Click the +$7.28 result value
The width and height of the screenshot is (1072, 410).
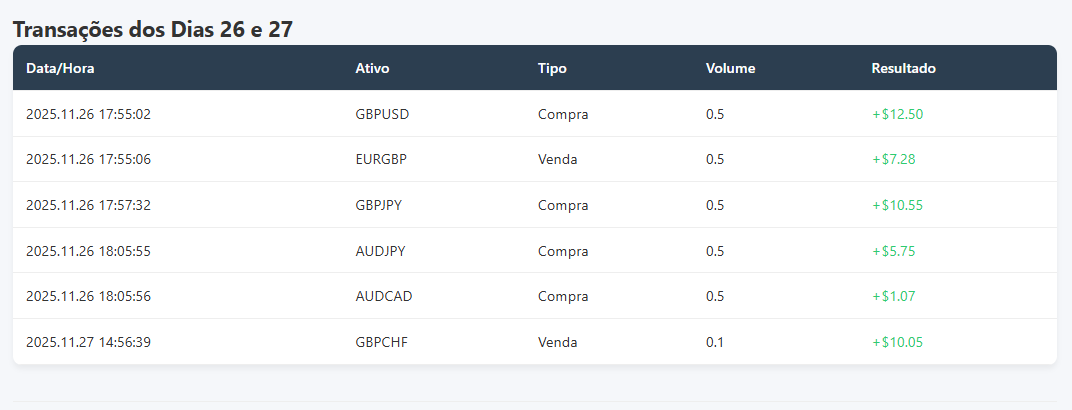click(x=894, y=159)
